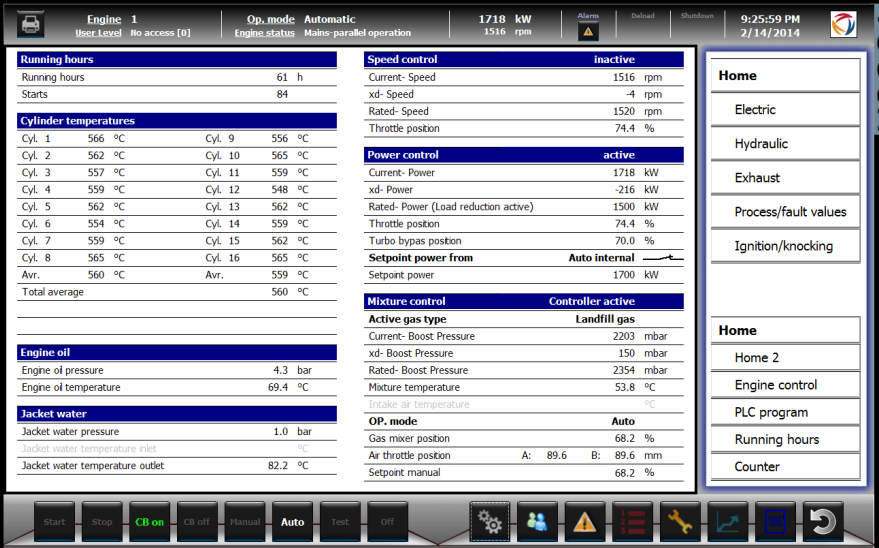Viewport: 879px width, 548px height.
Task: Open the trend chart icon
Action: click(x=728, y=522)
